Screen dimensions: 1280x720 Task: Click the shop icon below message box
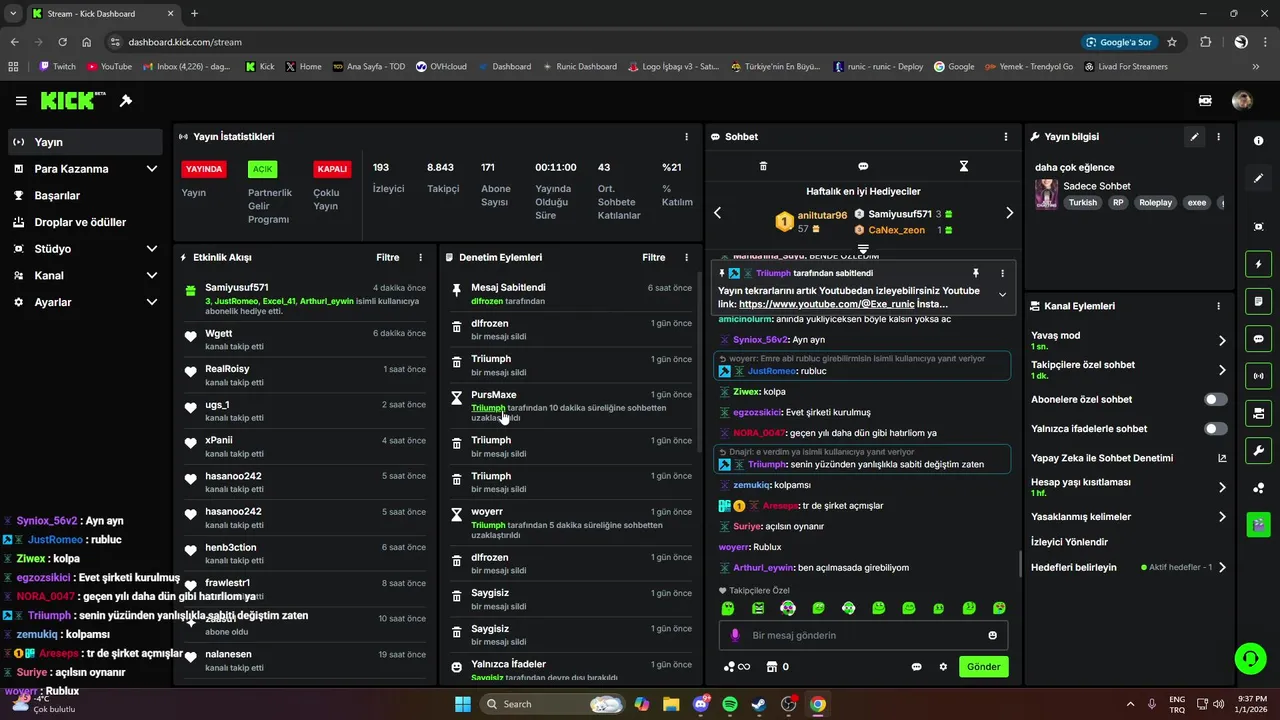pyautogui.click(x=771, y=667)
